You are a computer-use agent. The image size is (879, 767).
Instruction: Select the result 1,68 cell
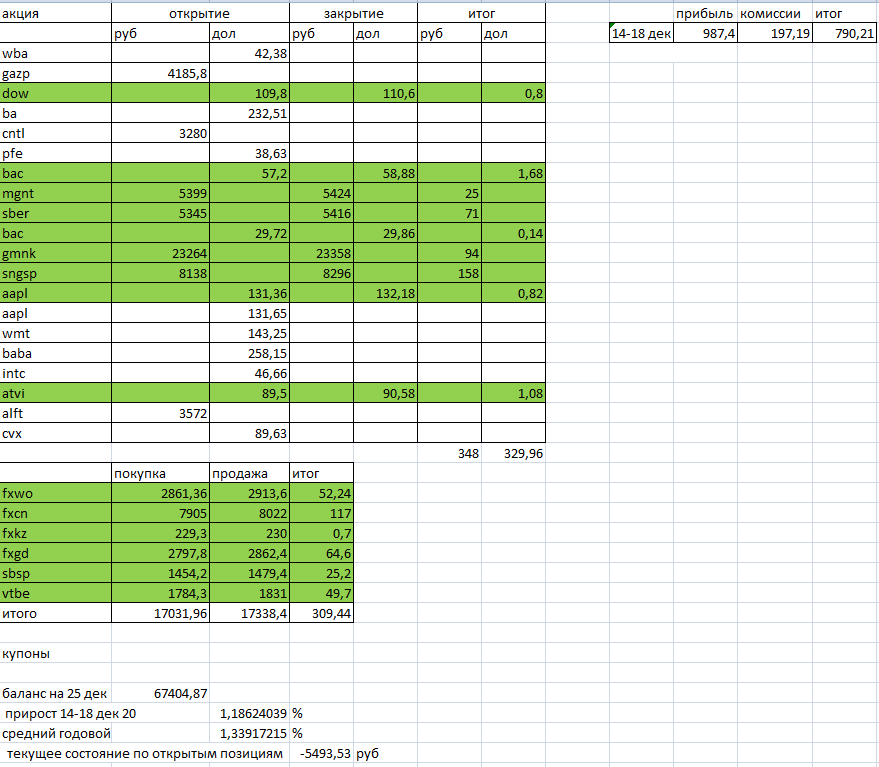click(x=513, y=173)
